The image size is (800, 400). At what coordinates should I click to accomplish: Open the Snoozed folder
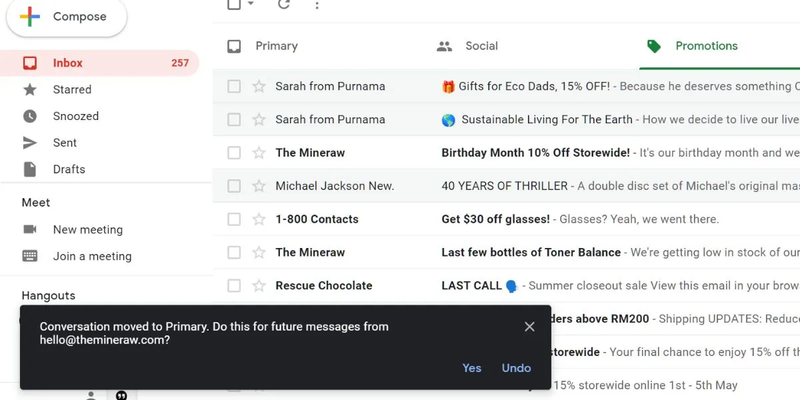pyautogui.click(x=76, y=116)
